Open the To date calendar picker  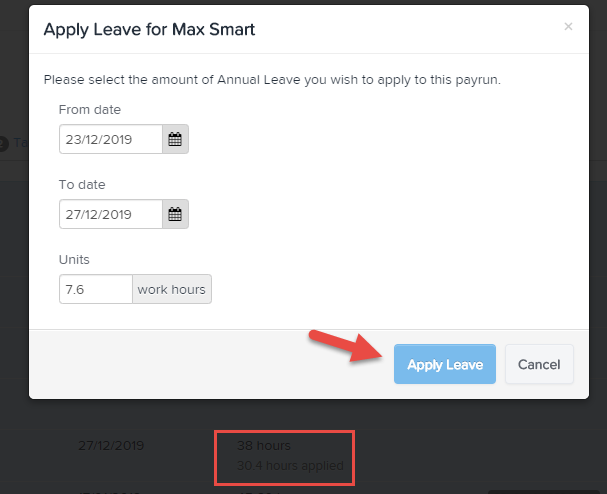point(175,214)
